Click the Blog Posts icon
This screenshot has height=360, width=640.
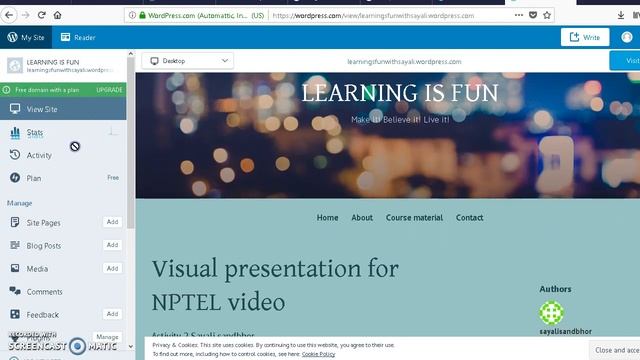15,245
